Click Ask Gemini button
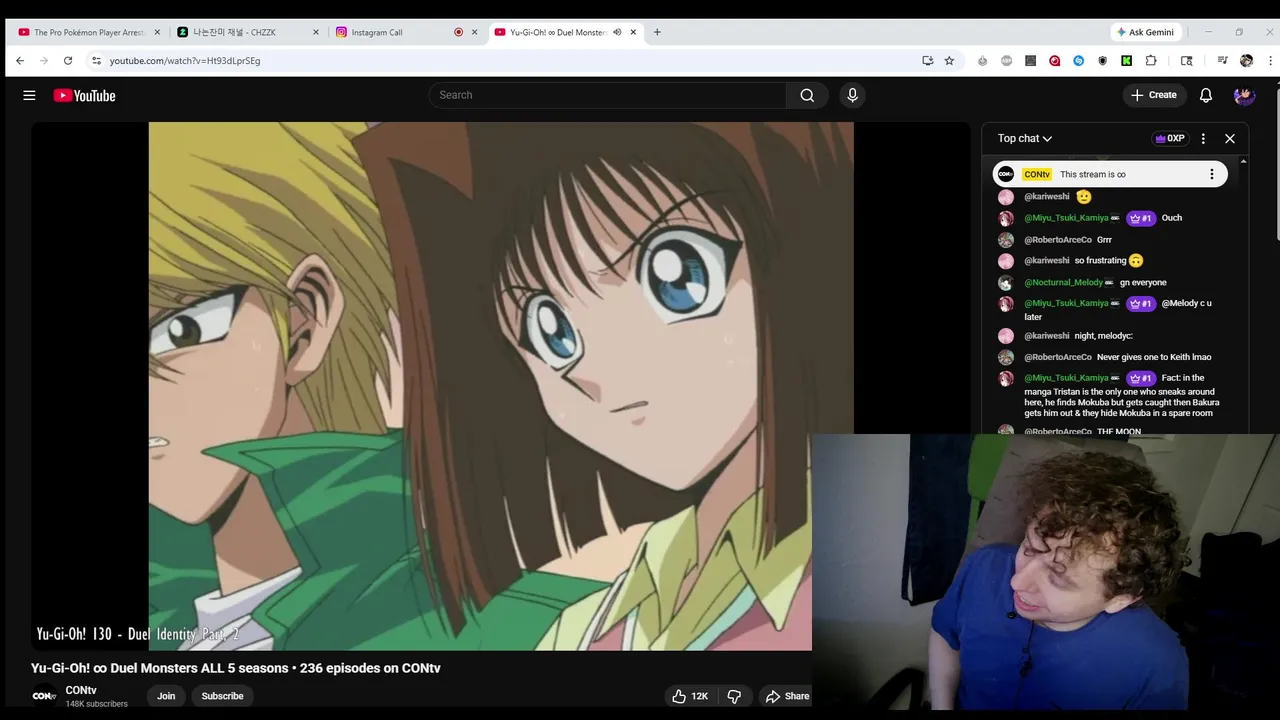 click(1146, 32)
